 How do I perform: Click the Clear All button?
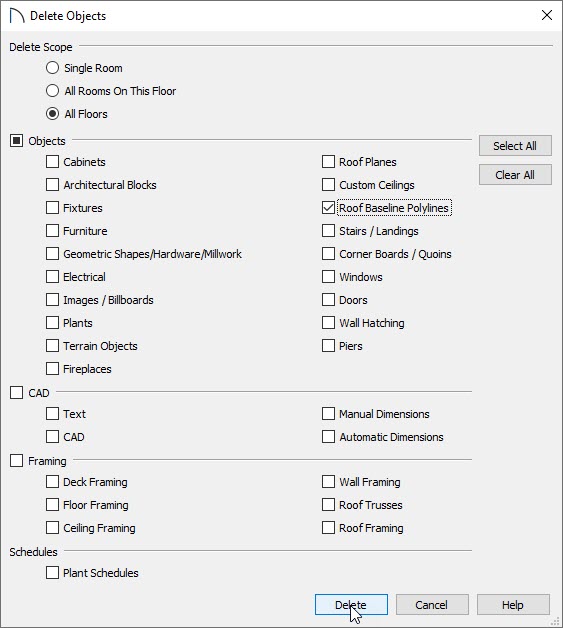click(x=515, y=175)
